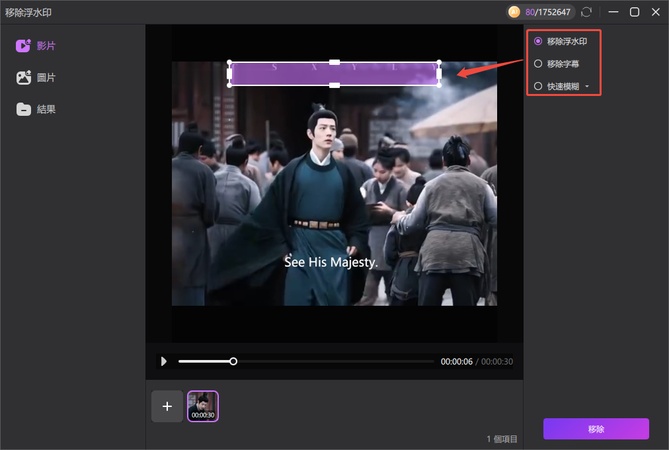Screen dimensions: 669x450
Task: Open the 影片 (video) section icon
Action: [x=23, y=46]
